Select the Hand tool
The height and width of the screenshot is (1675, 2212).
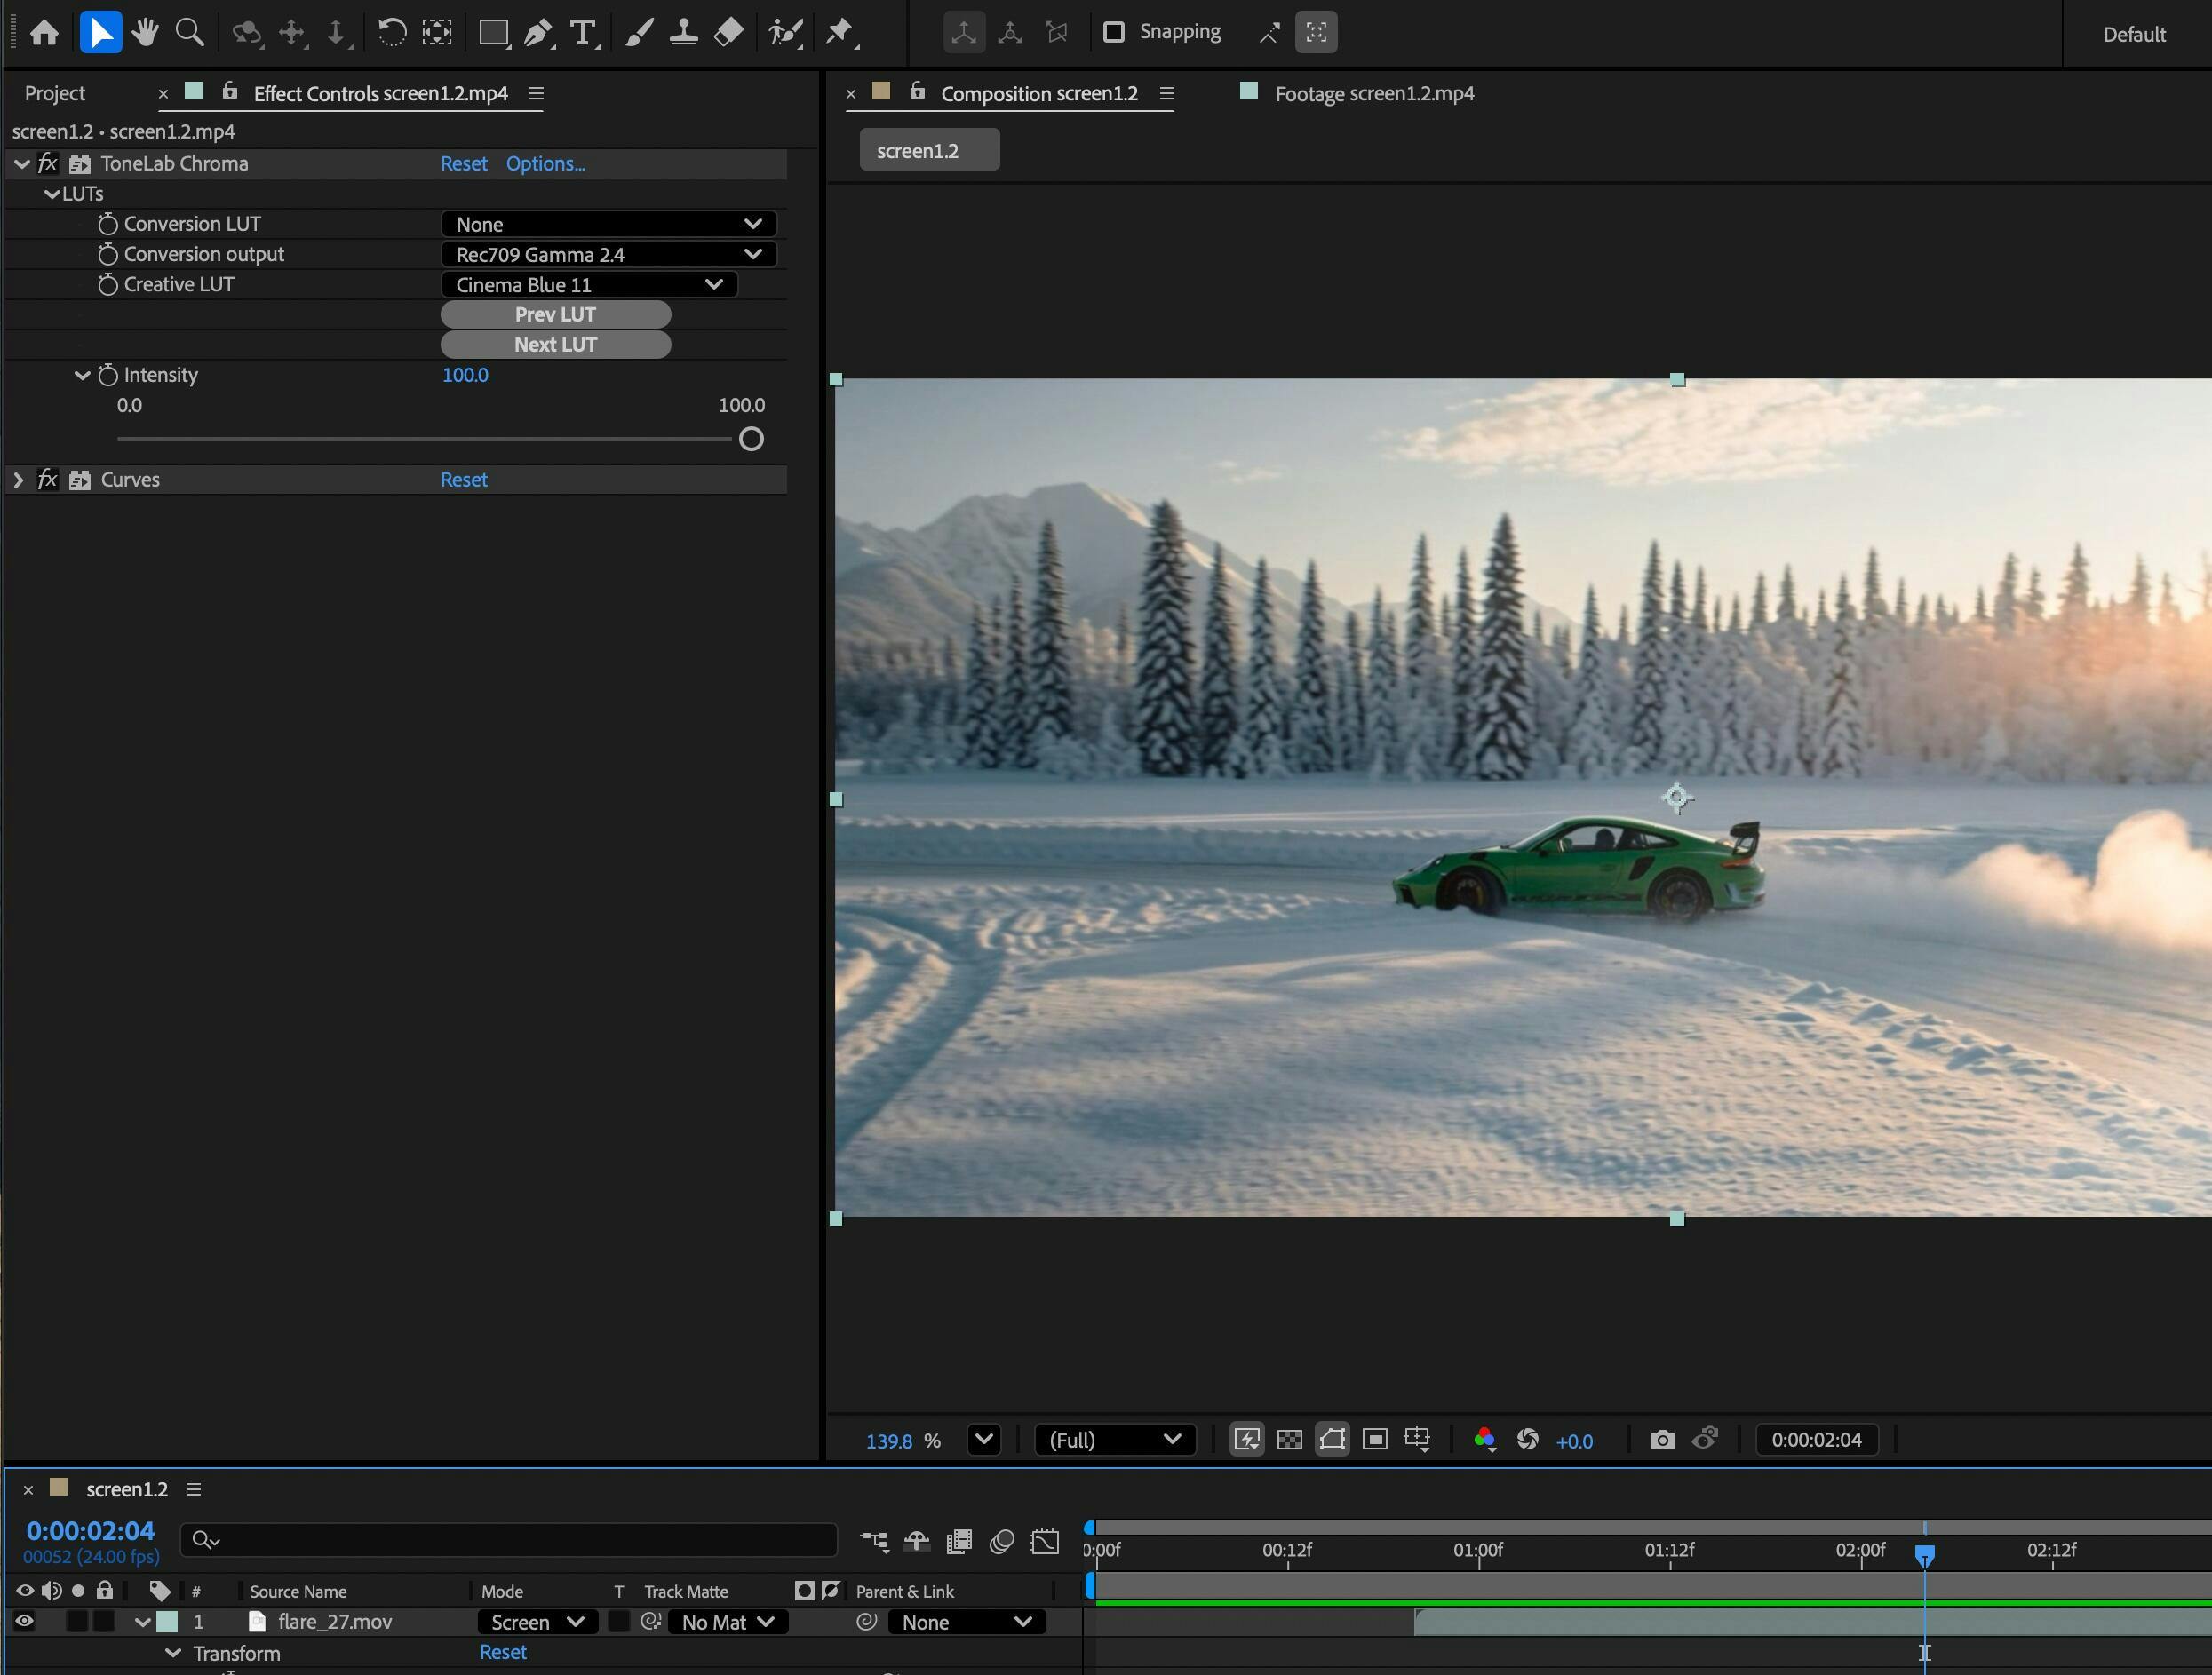(145, 32)
